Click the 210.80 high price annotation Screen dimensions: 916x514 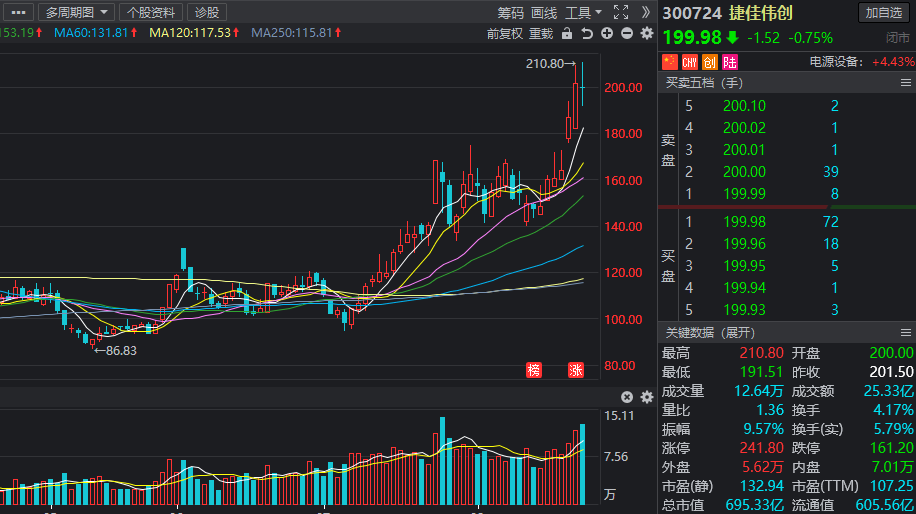pyautogui.click(x=550, y=64)
